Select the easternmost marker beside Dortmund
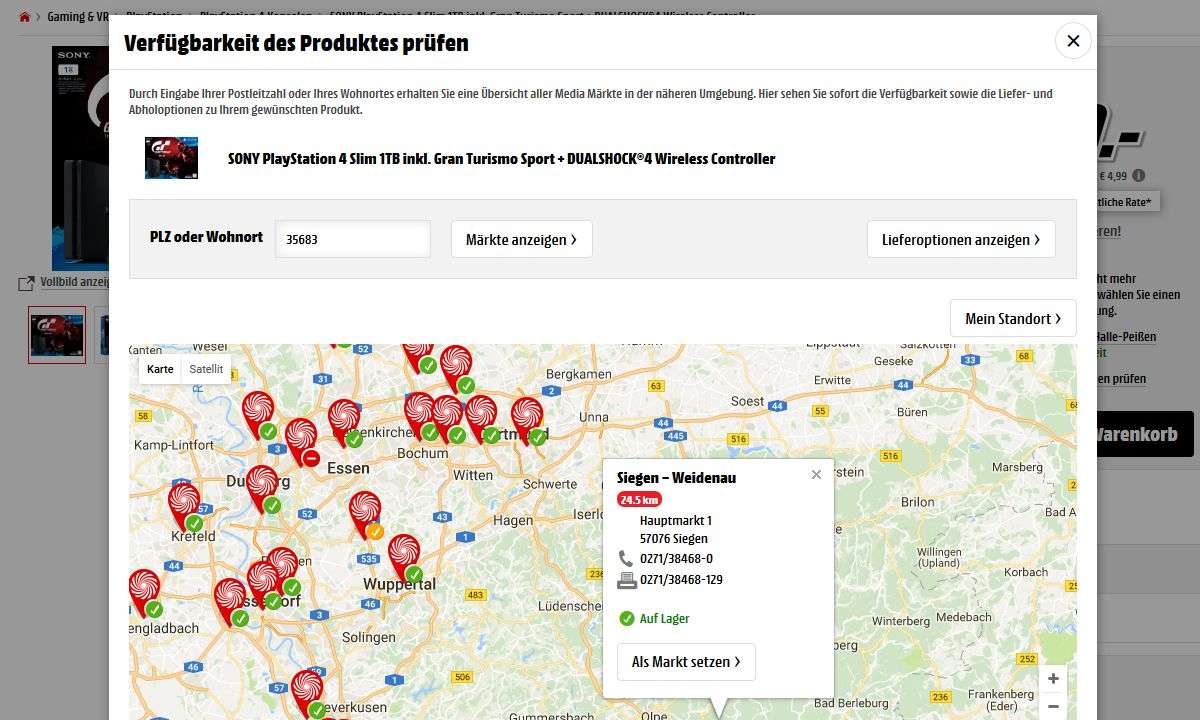 (x=527, y=420)
